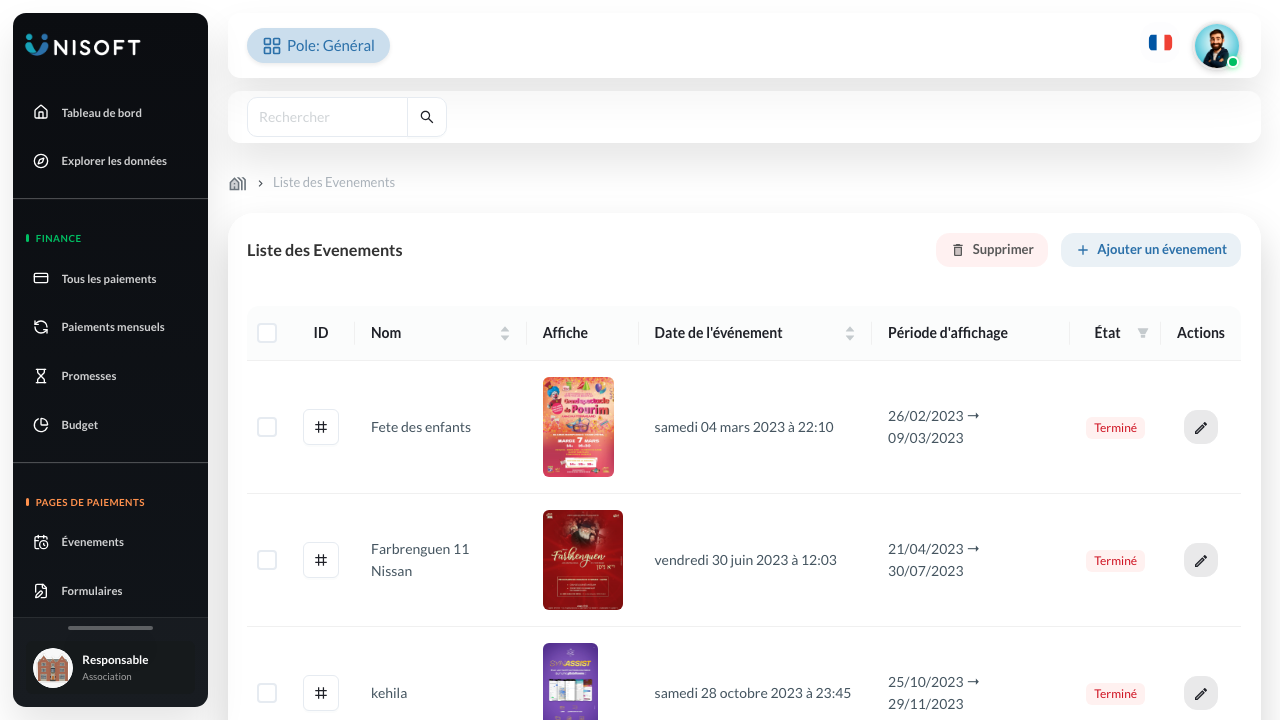Viewport: 1280px width, 720px height.
Task: Edit the Farbrenguen 11 Nissan event
Action: tap(1201, 560)
